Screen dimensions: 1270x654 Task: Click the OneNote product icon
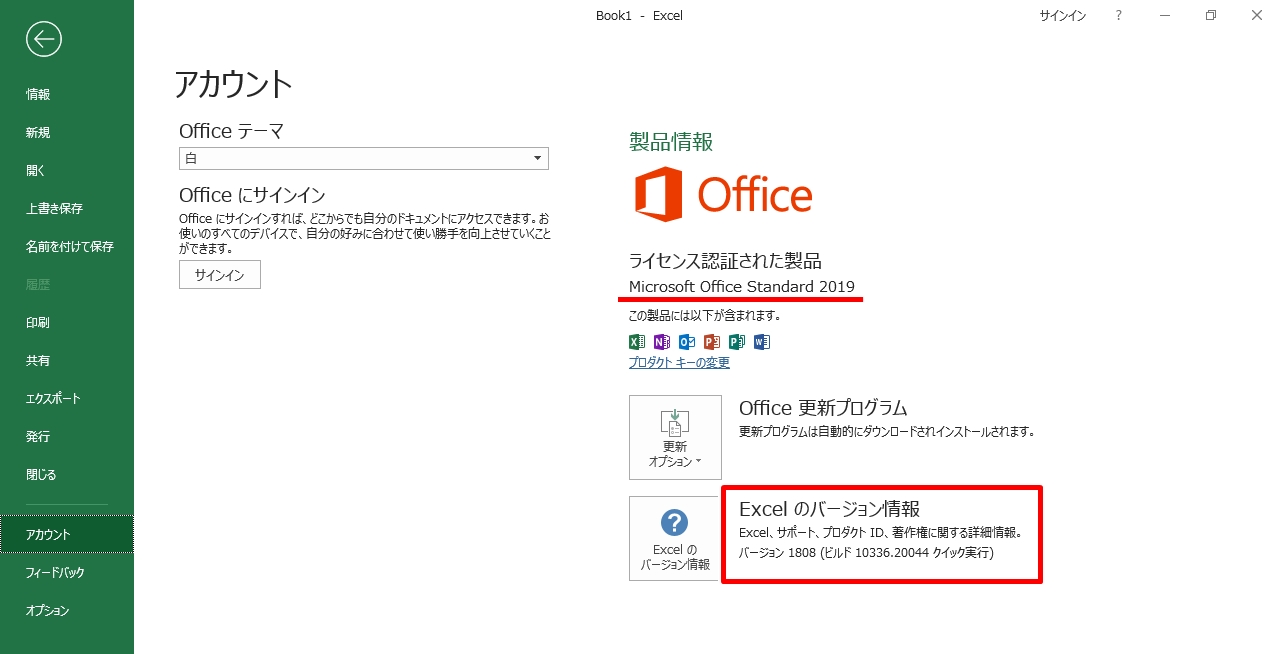[x=661, y=341]
